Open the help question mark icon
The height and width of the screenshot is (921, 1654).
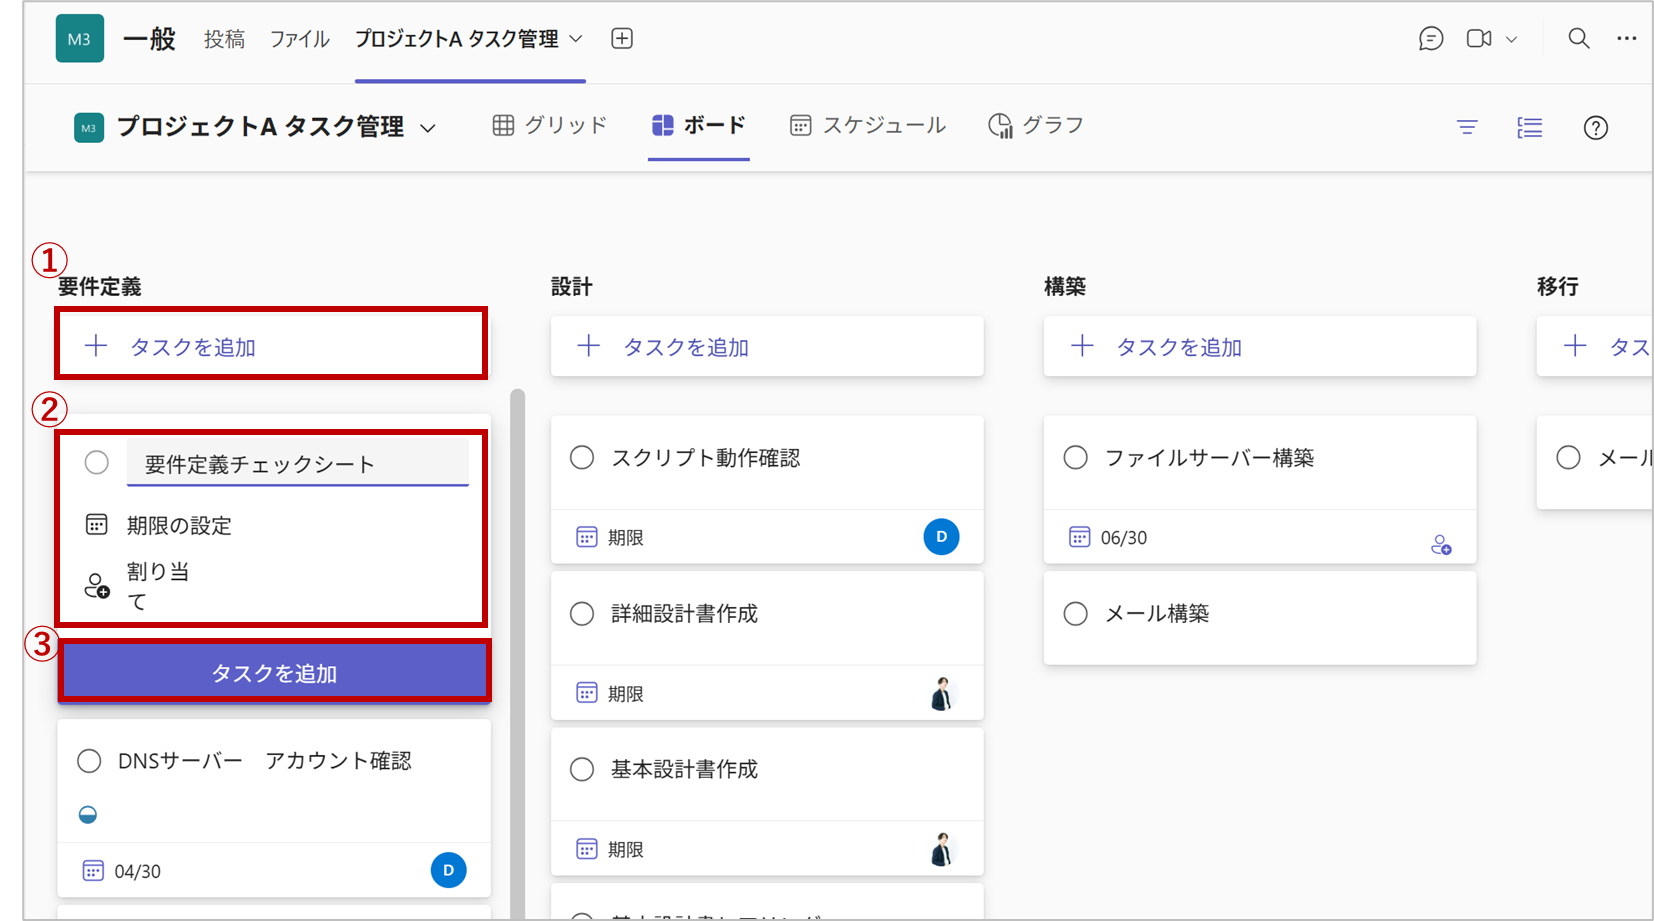(x=1595, y=128)
